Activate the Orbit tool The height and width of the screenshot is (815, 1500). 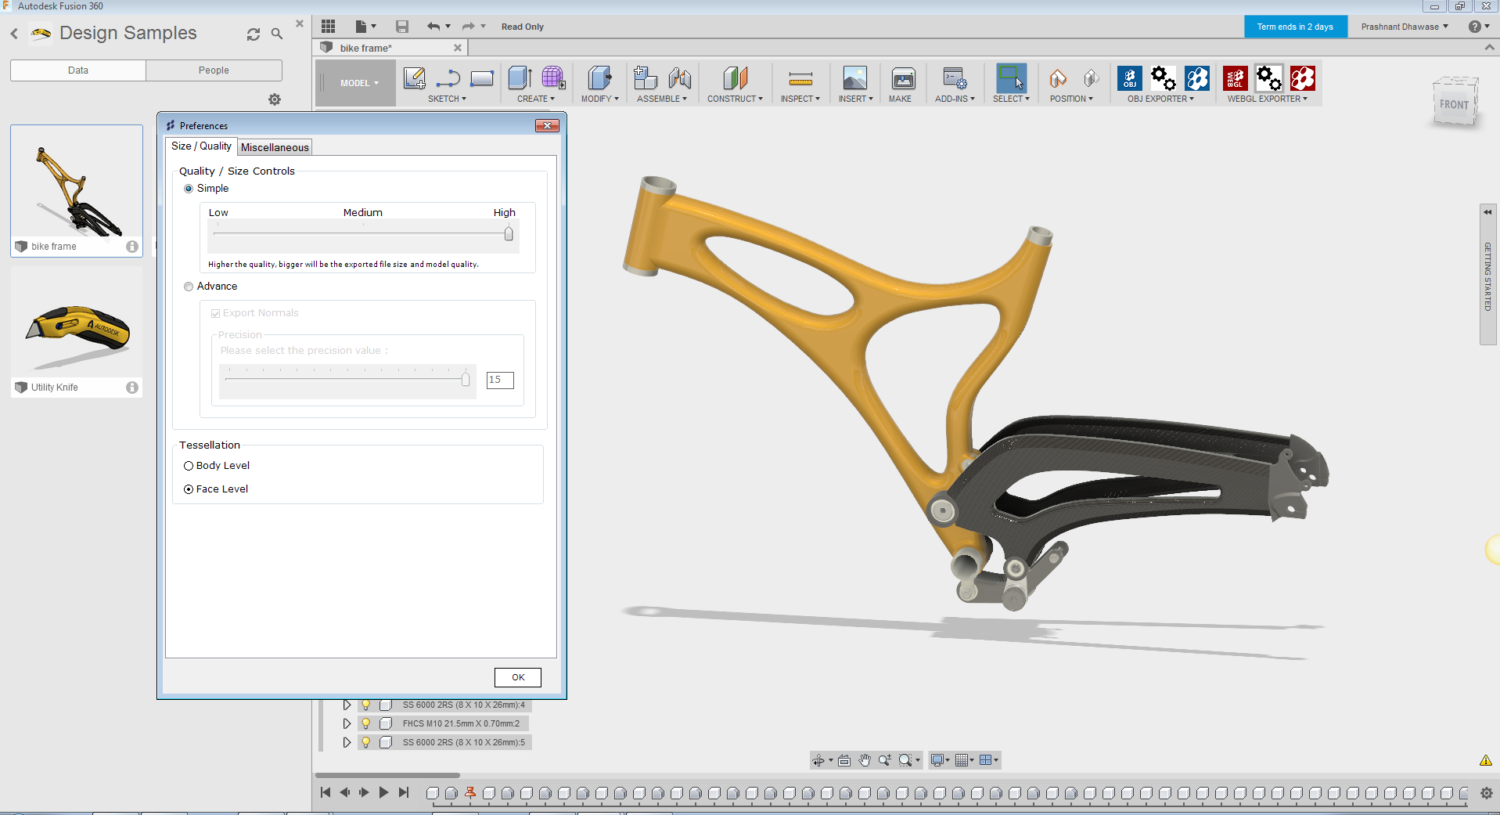[x=820, y=759]
